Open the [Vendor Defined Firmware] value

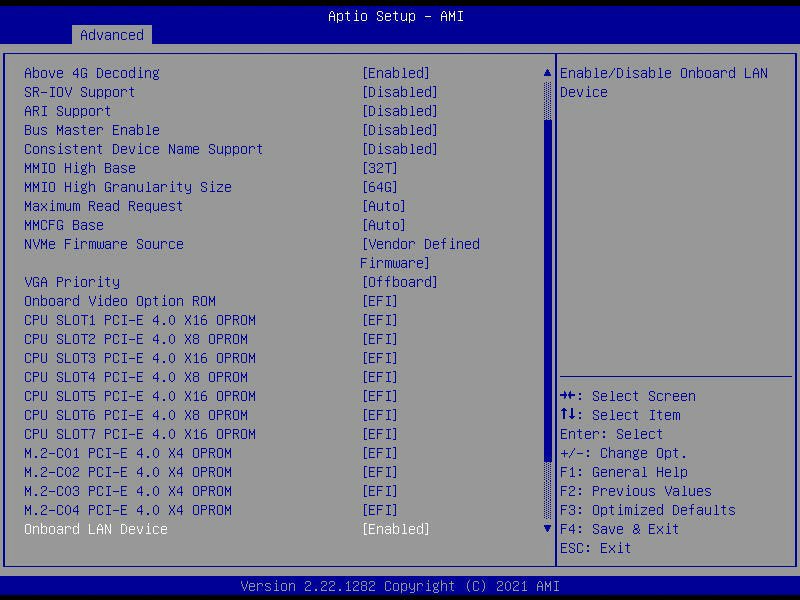tap(420, 254)
